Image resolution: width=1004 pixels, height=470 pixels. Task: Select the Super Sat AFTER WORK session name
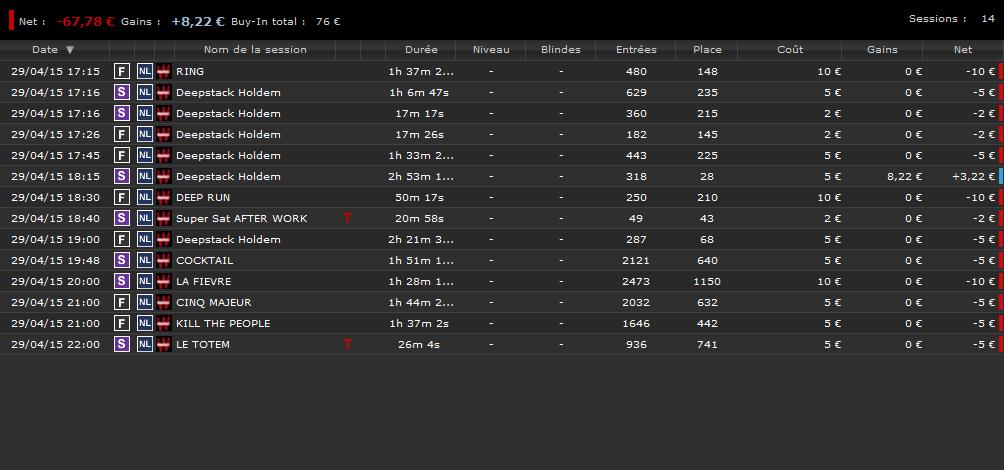[x=241, y=218]
